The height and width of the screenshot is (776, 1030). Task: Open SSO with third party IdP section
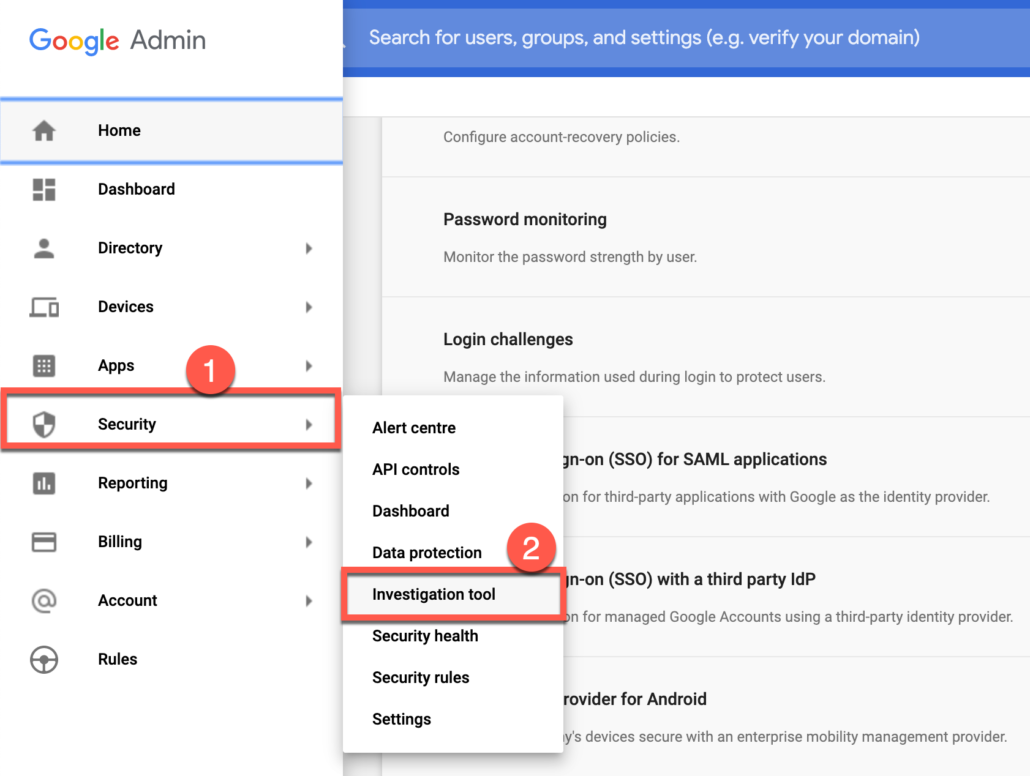690,580
